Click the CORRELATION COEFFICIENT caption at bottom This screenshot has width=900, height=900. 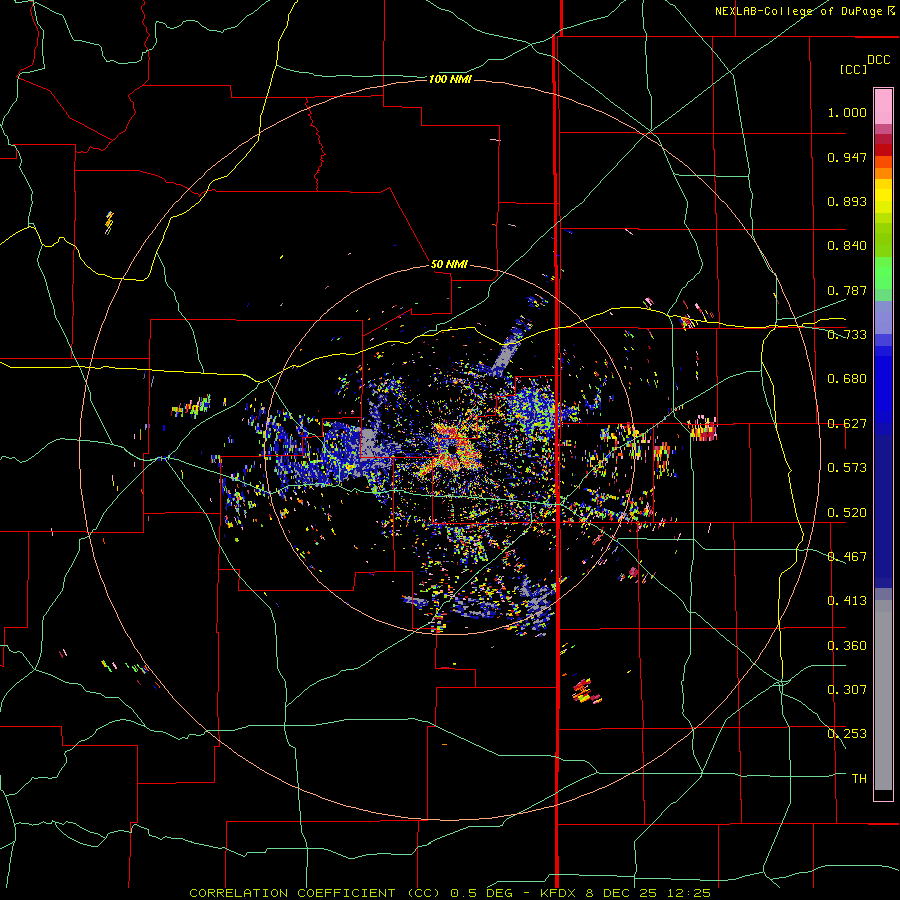[x=449, y=893]
